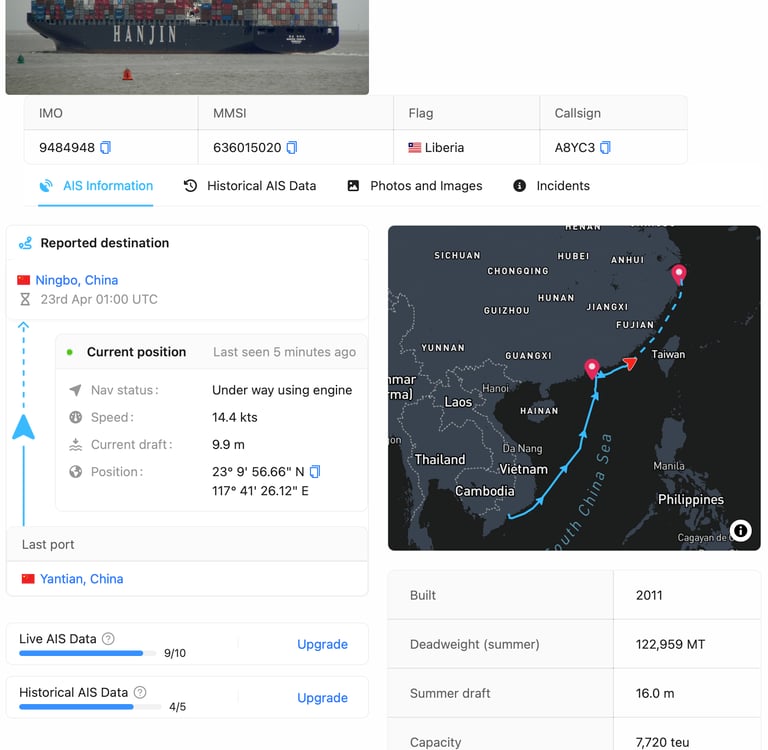Click the '9/10' Live AIS score
The height and width of the screenshot is (750, 768).
tap(175, 653)
